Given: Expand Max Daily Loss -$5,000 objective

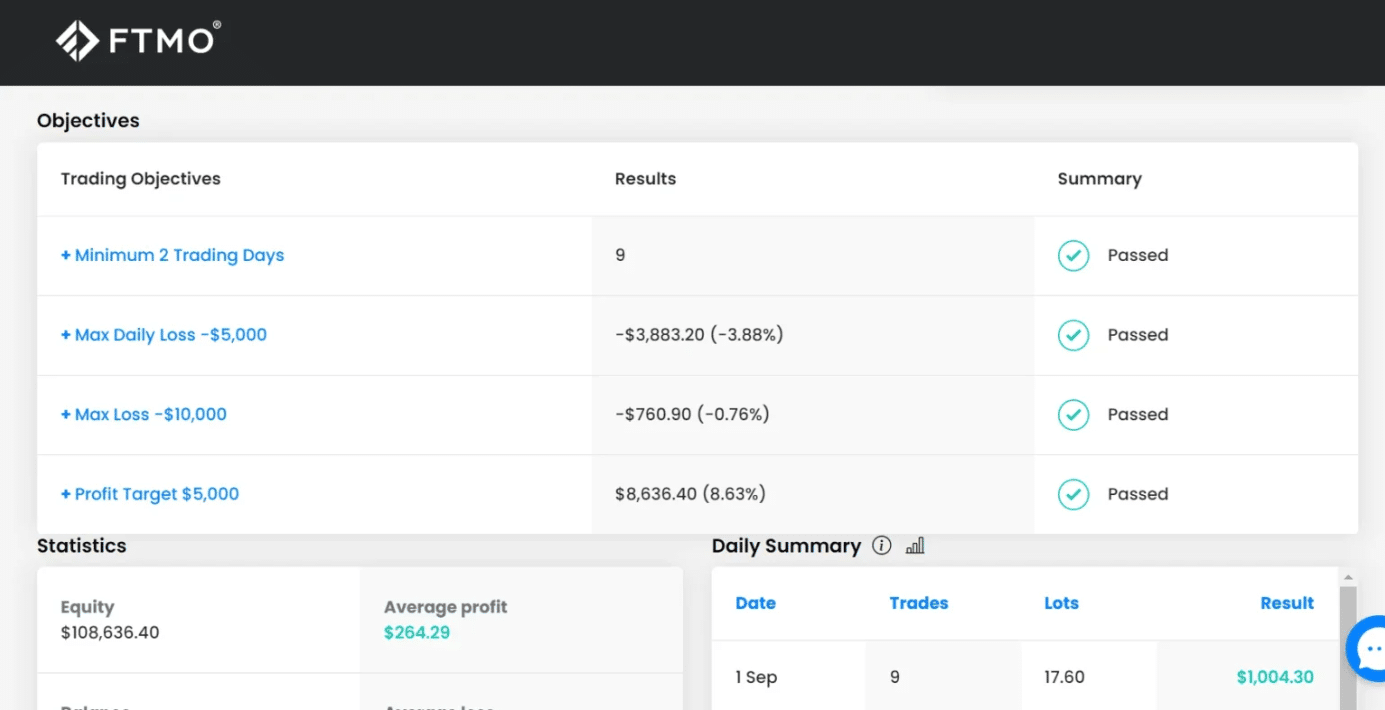Looking at the screenshot, I should click(164, 335).
